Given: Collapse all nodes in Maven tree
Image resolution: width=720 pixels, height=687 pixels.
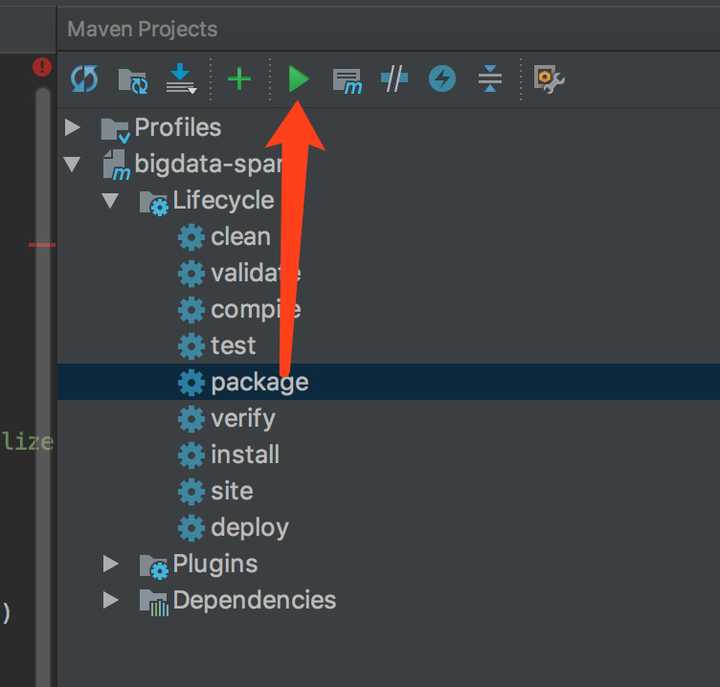Looking at the screenshot, I should coord(489,79).
